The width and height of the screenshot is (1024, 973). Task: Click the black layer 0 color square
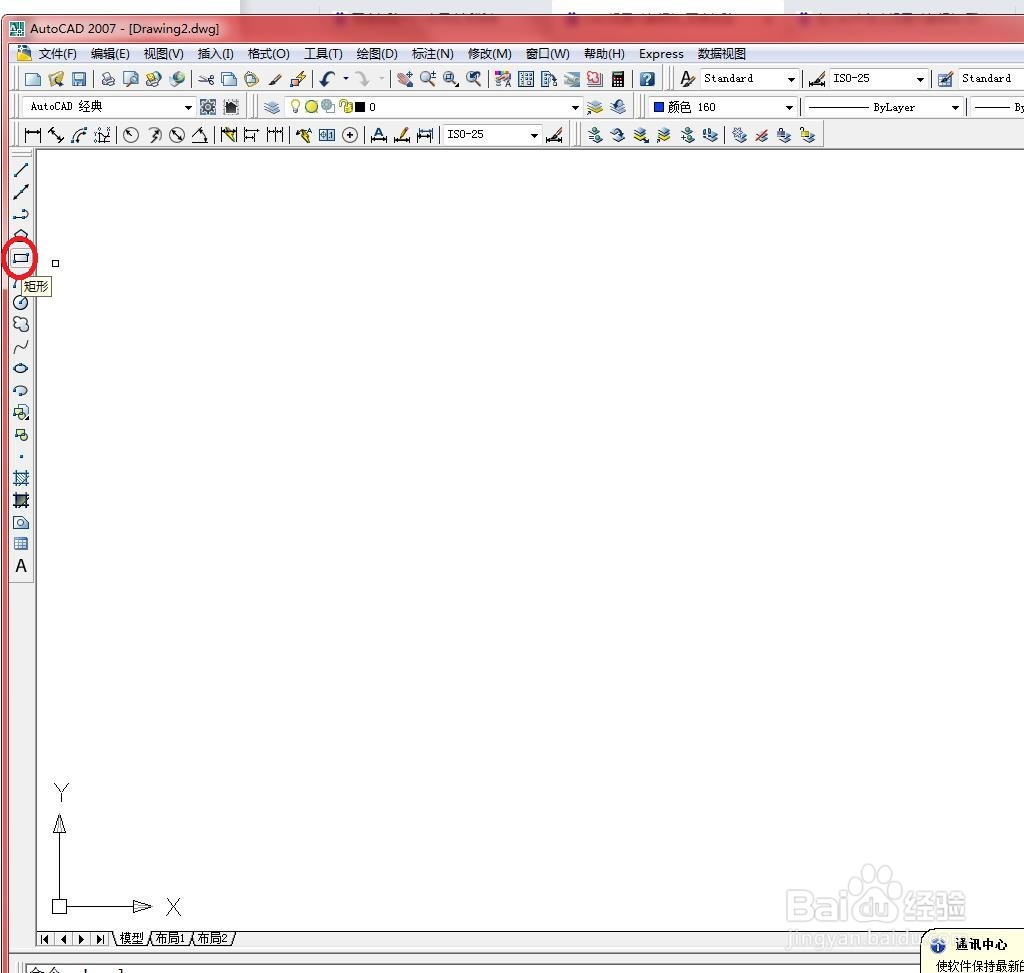point(360,106)
